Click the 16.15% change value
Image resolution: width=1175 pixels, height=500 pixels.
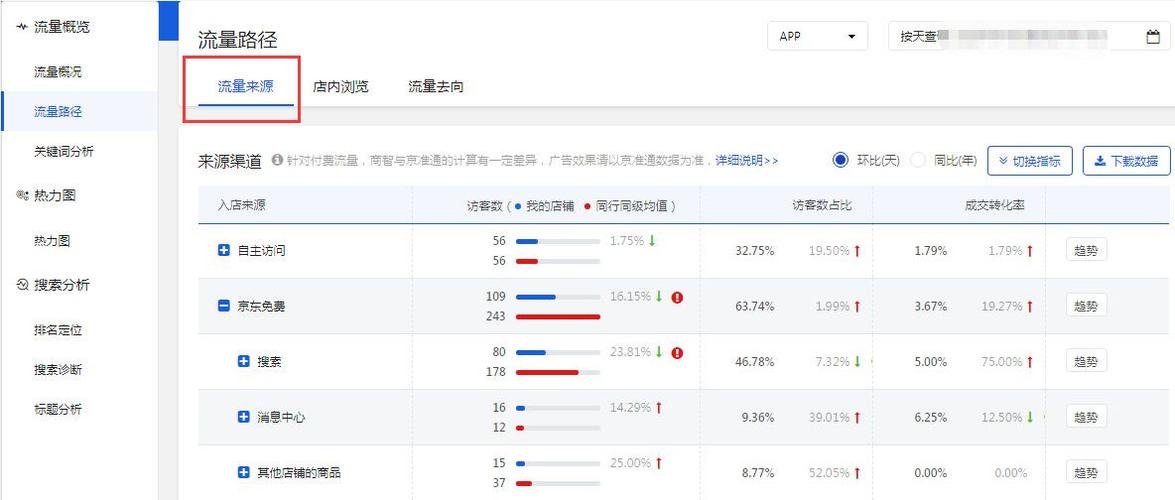[630, 296]
